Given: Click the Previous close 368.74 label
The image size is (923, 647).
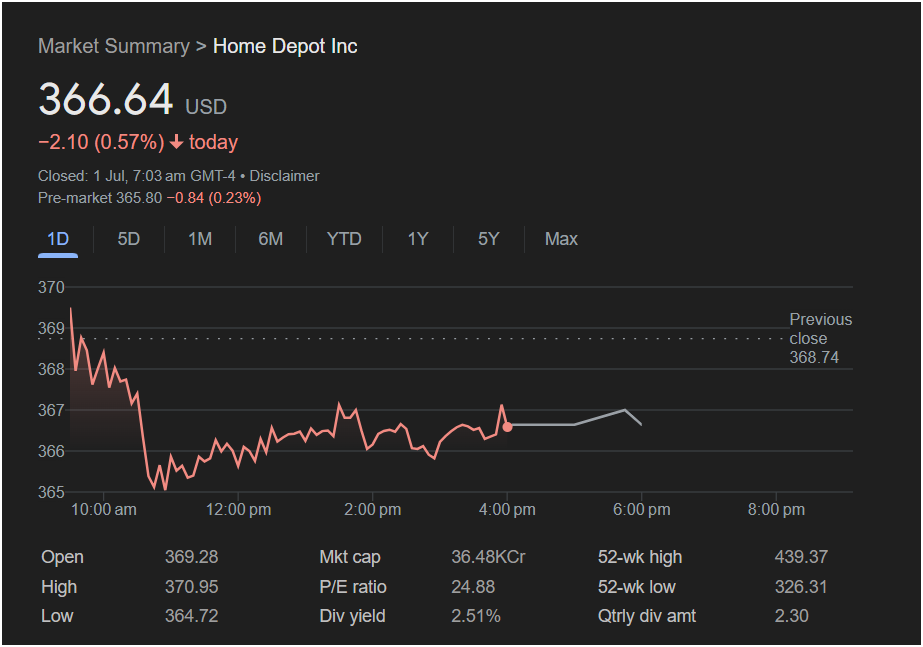Looking at the screenshot, I should coord(820,339).
